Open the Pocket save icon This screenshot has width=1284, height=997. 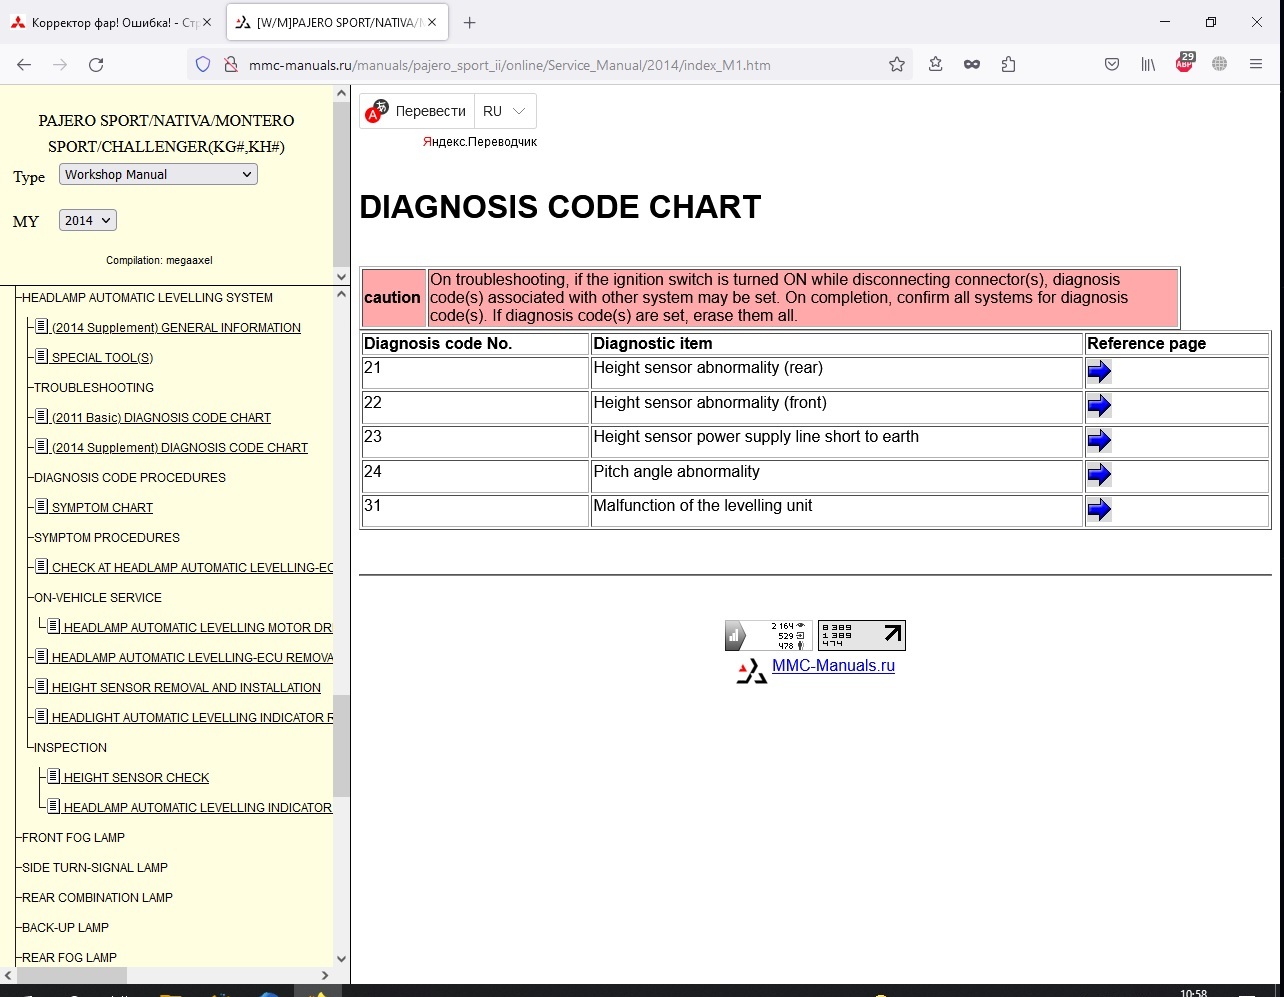coord(1112,65)
